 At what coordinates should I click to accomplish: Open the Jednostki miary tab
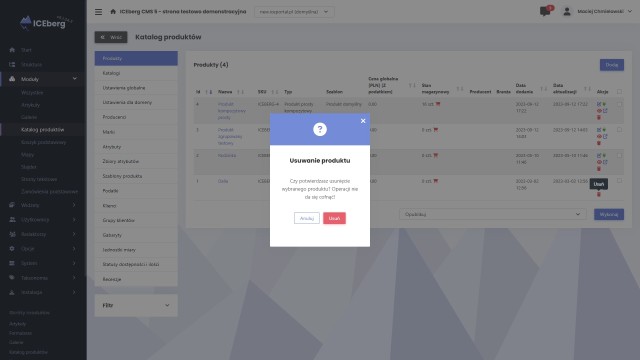point(136,250)
